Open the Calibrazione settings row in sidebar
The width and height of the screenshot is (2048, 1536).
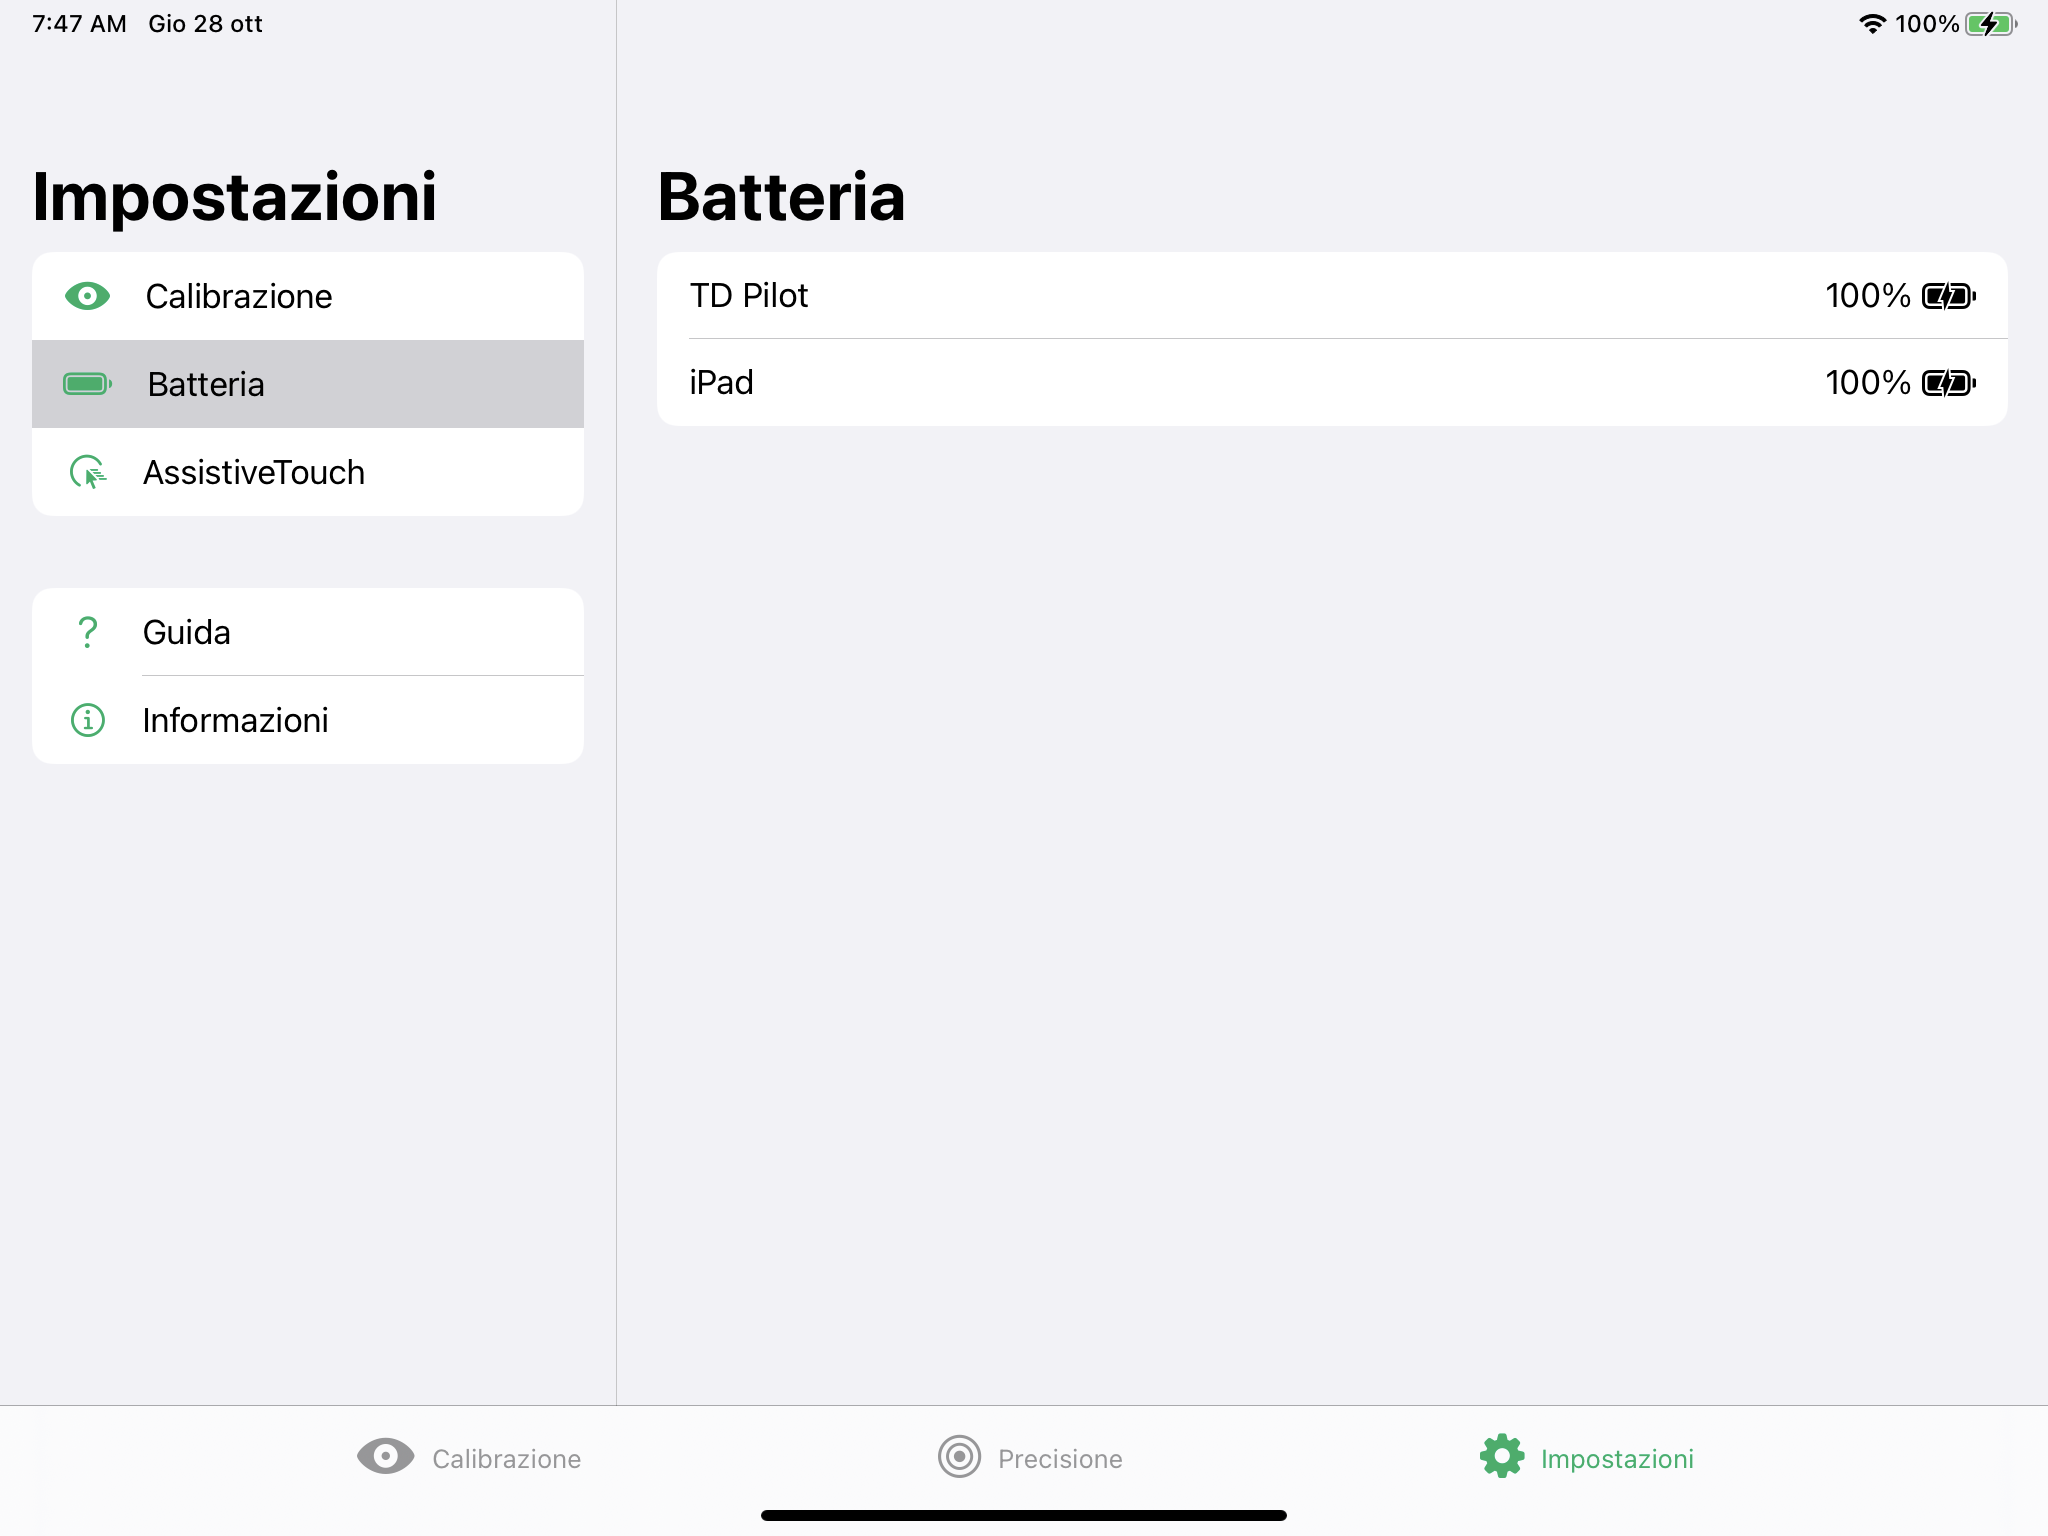click(238, 296)
